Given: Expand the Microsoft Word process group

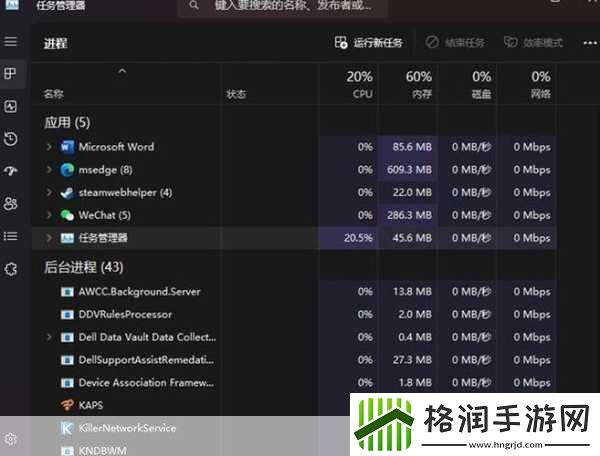Looking at the screenshot, I should point(49,147).
